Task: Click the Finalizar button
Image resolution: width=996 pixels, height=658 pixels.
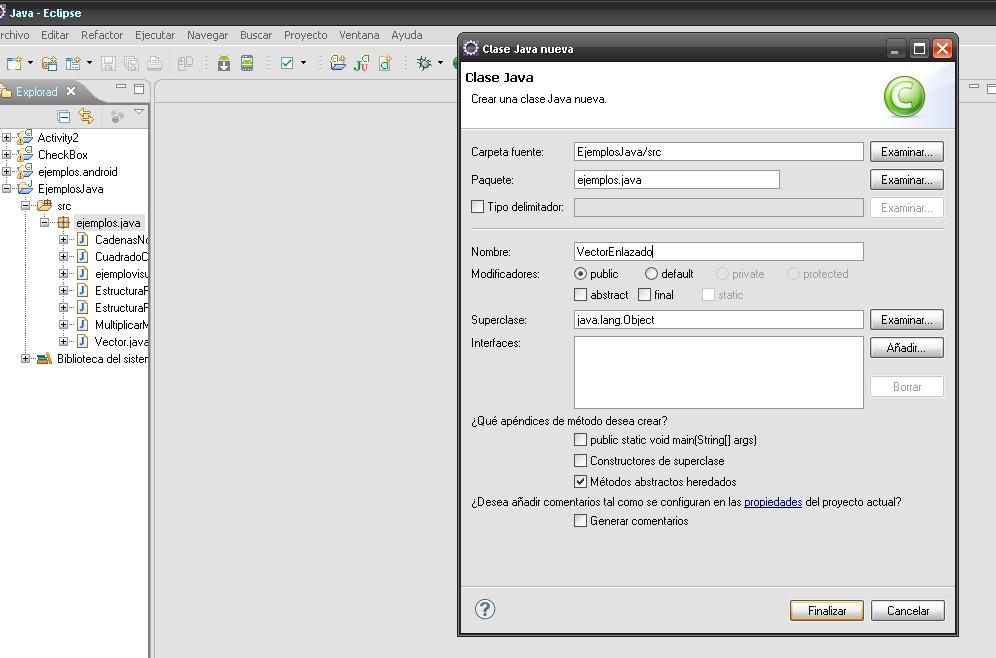Action: point(826,610)
